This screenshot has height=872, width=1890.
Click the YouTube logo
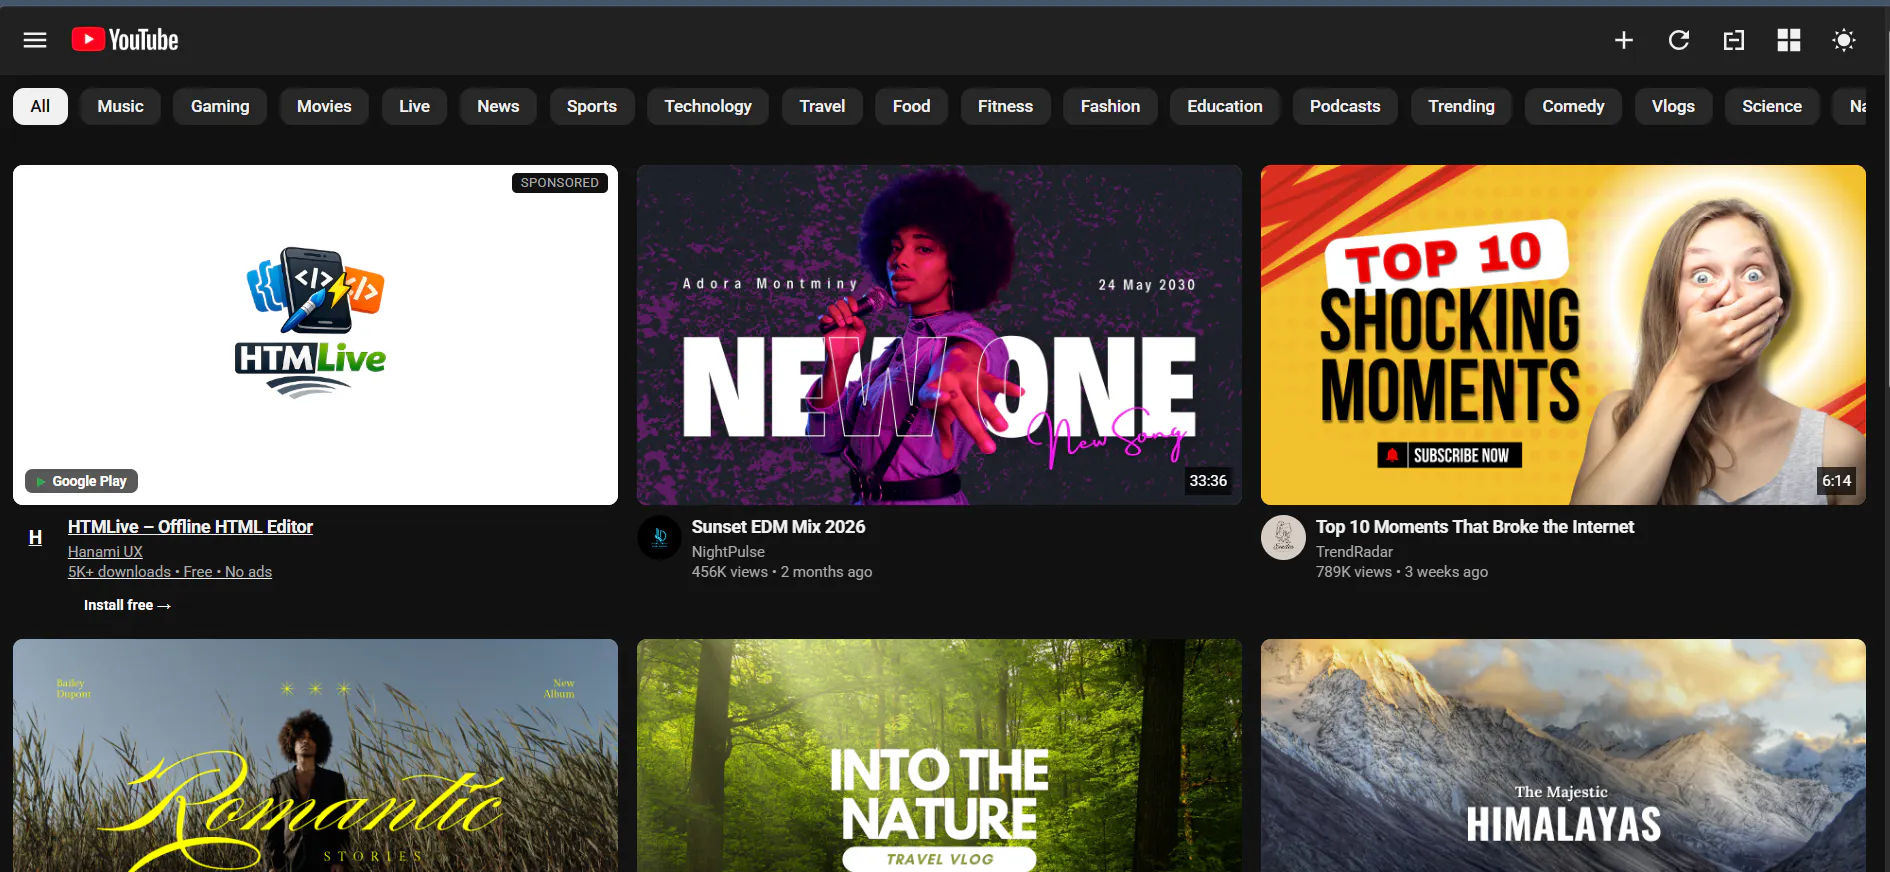(x=125, y=40)
